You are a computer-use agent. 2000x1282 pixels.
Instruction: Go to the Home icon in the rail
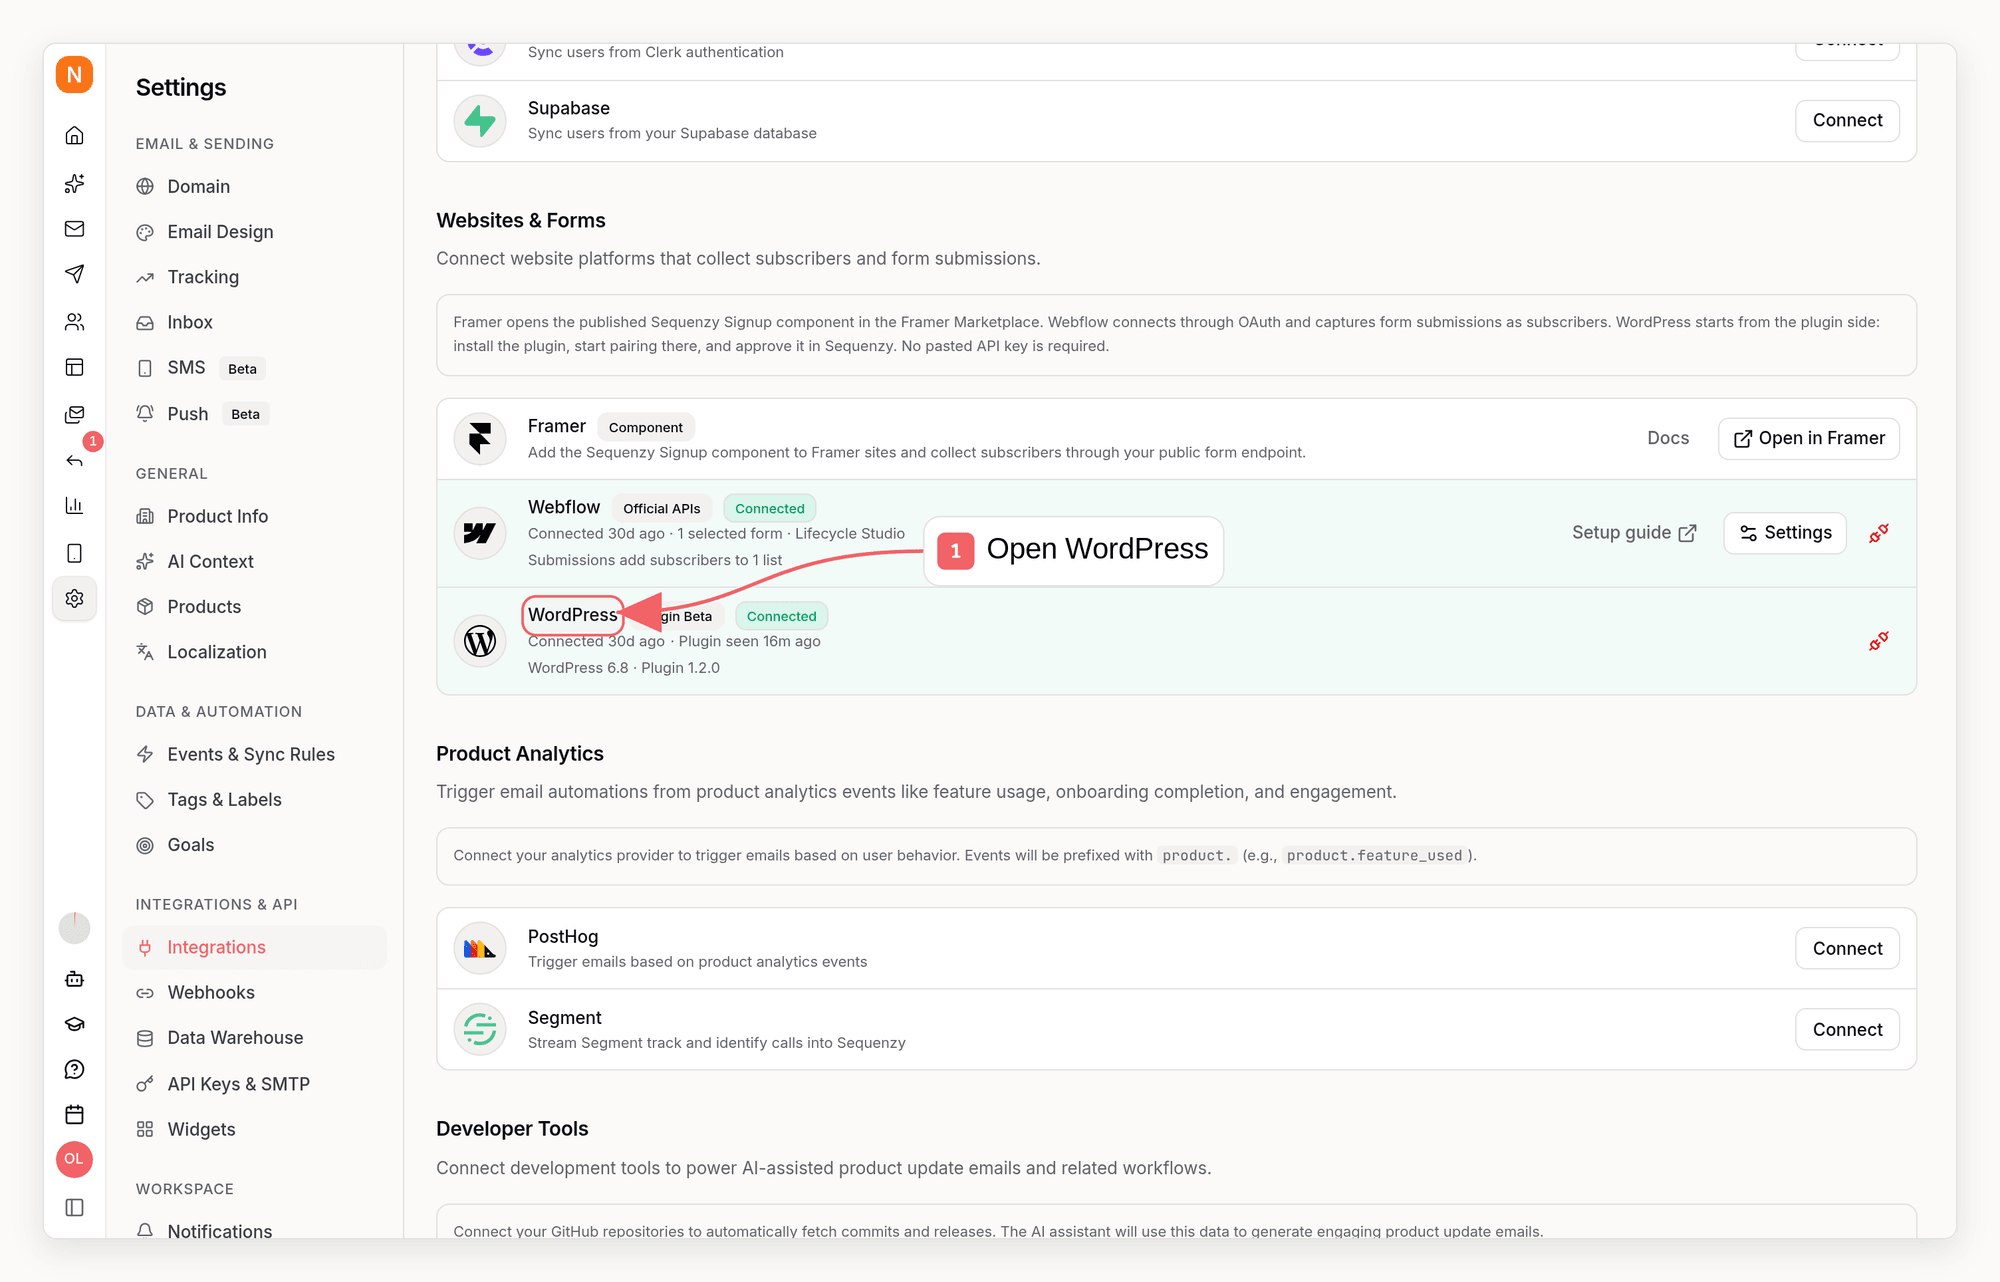[x=74, y=135]
